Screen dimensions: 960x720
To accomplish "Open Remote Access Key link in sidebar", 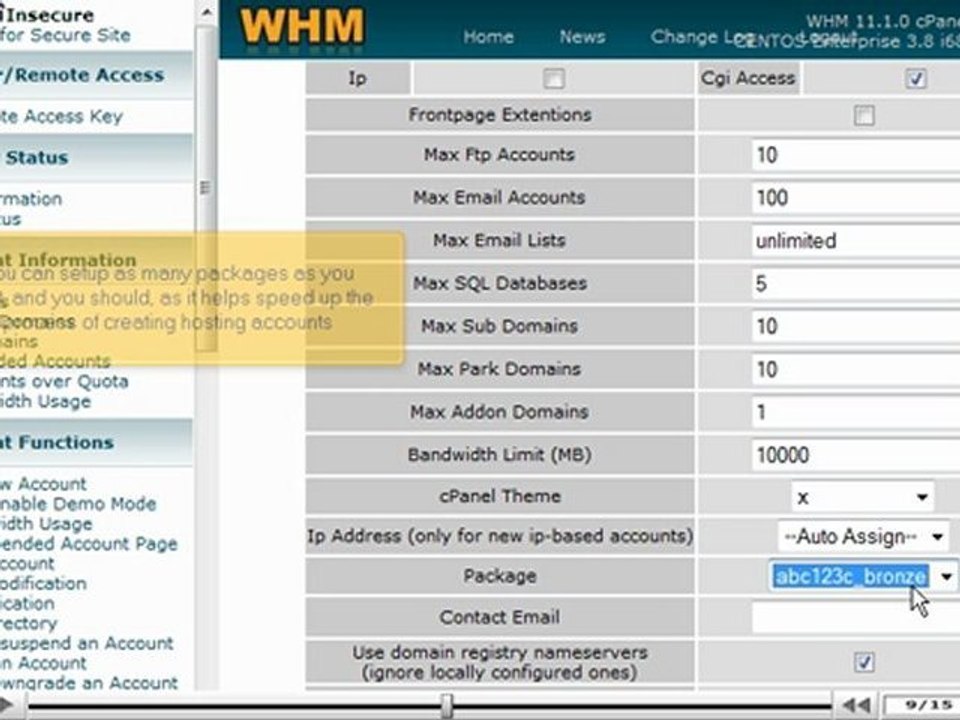I will (61, 116).
